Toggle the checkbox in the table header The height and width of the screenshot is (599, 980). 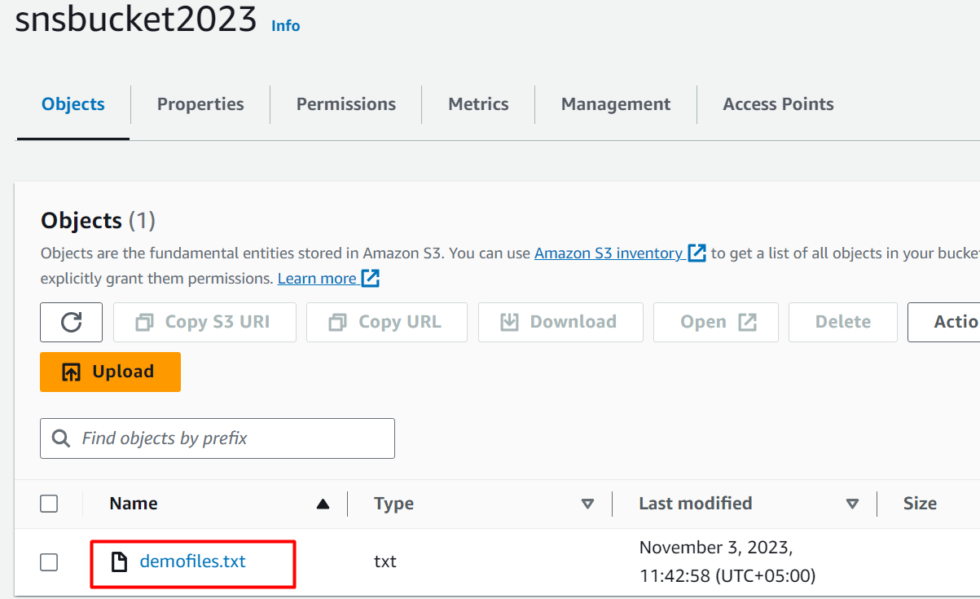(49, 503)
